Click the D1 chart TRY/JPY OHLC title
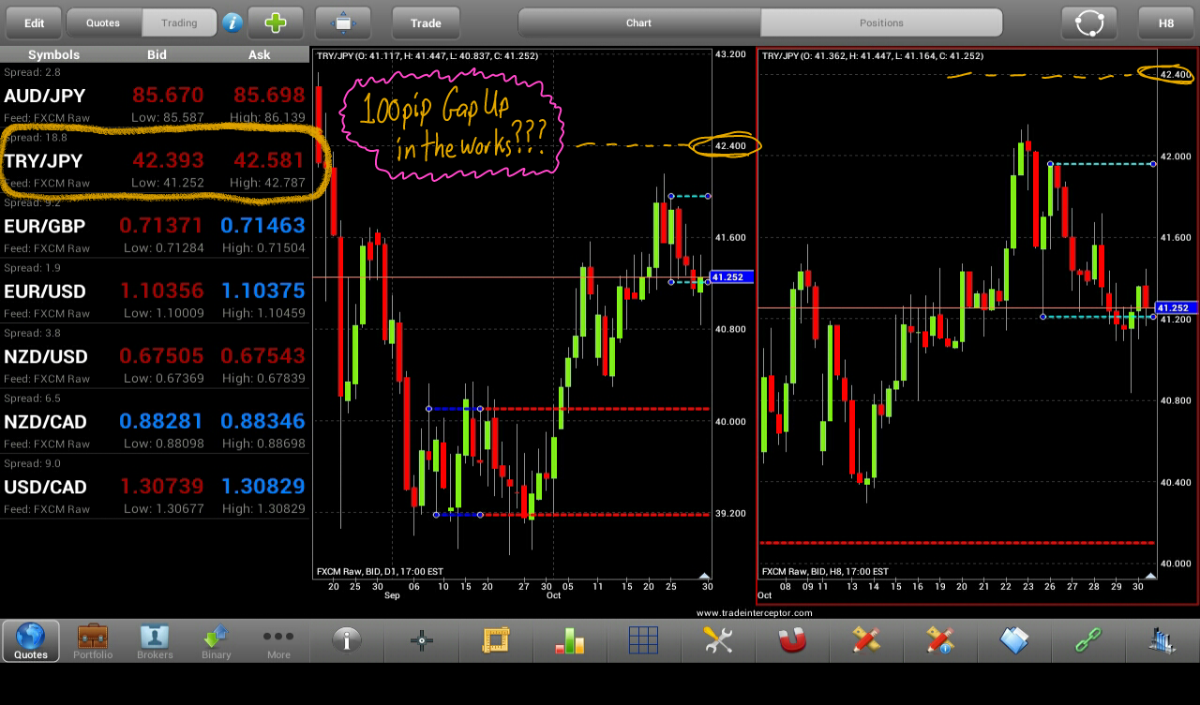The height and width of the screenshot is (705, 1200). tap(427, 56)
